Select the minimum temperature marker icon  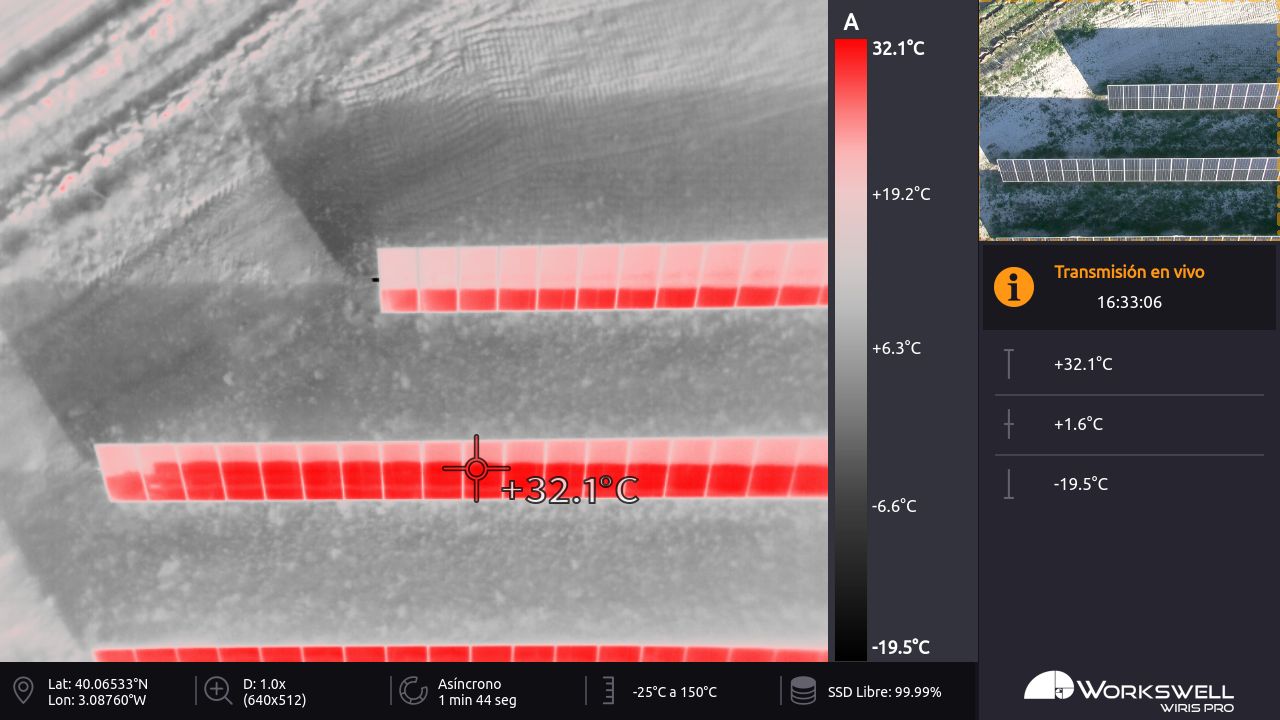1009,484
